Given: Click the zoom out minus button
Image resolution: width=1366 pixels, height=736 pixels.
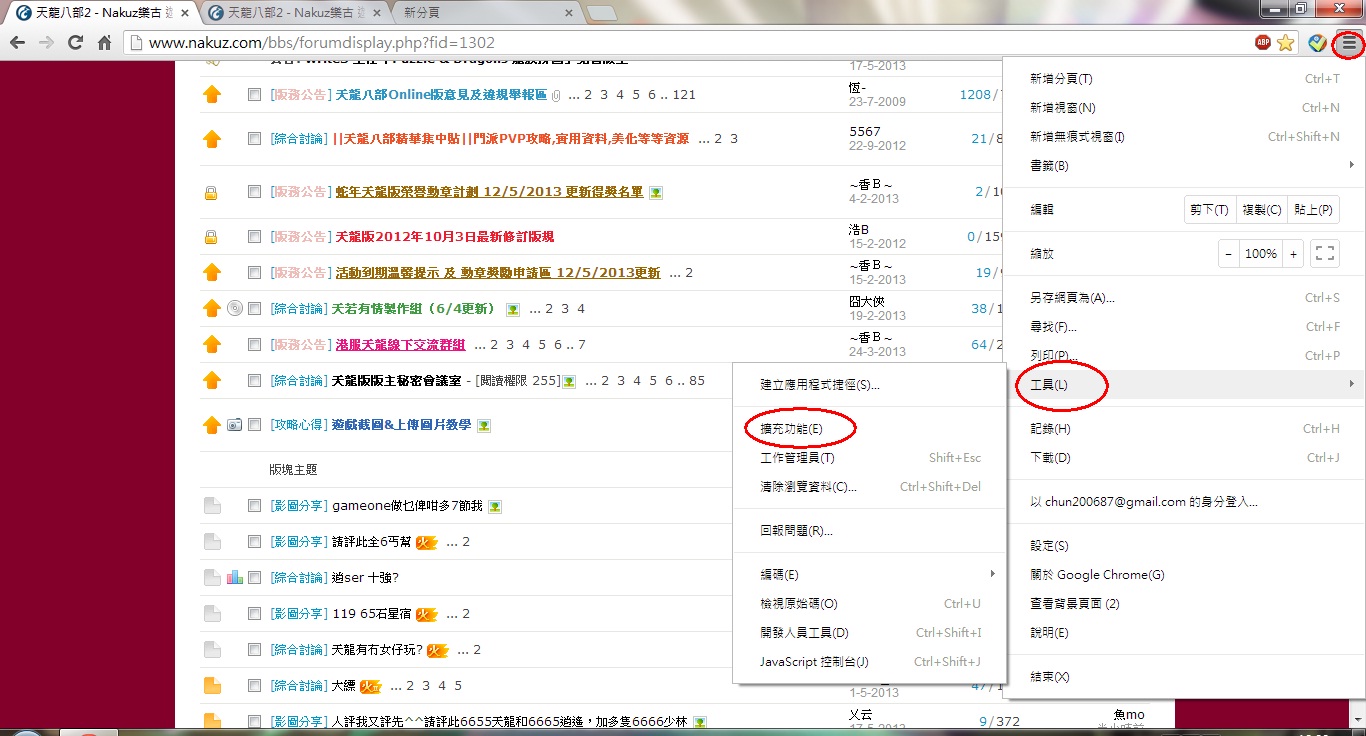Looking at the screenshot, I should point(1229,254).
